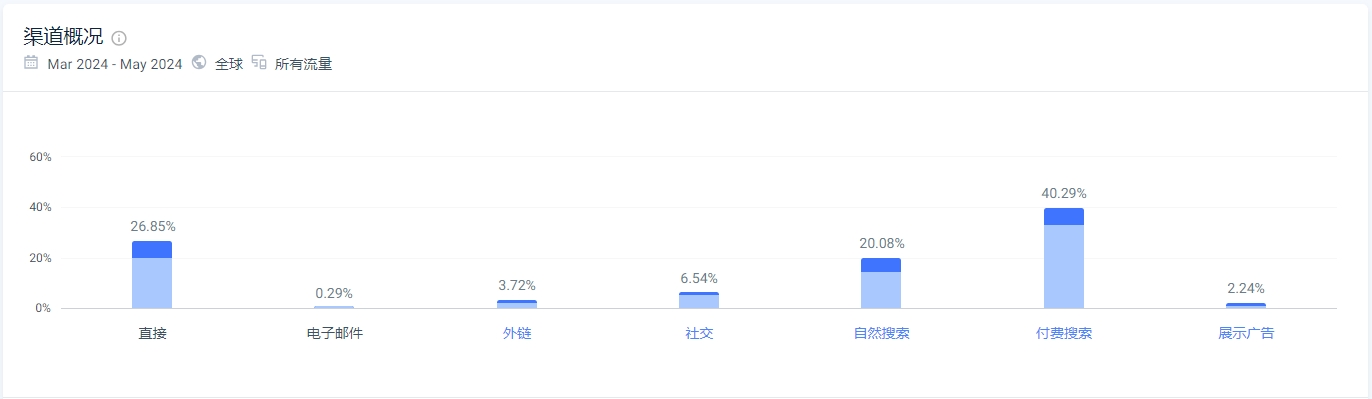The image size is (1372, 399).
Task: Select the 社交 bar showing 6.54%
Action: [699, 300]
